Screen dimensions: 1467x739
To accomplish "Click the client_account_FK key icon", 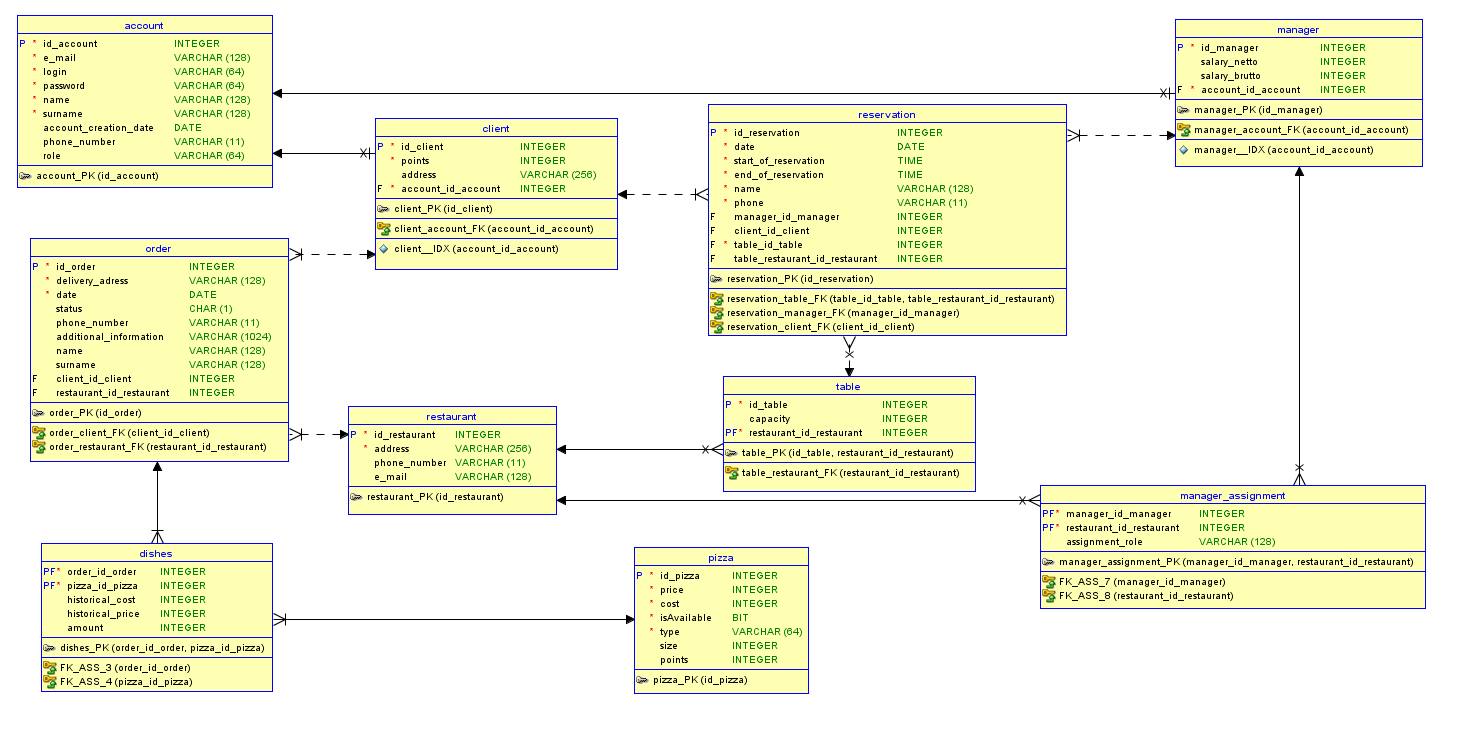I will [384, 229].
